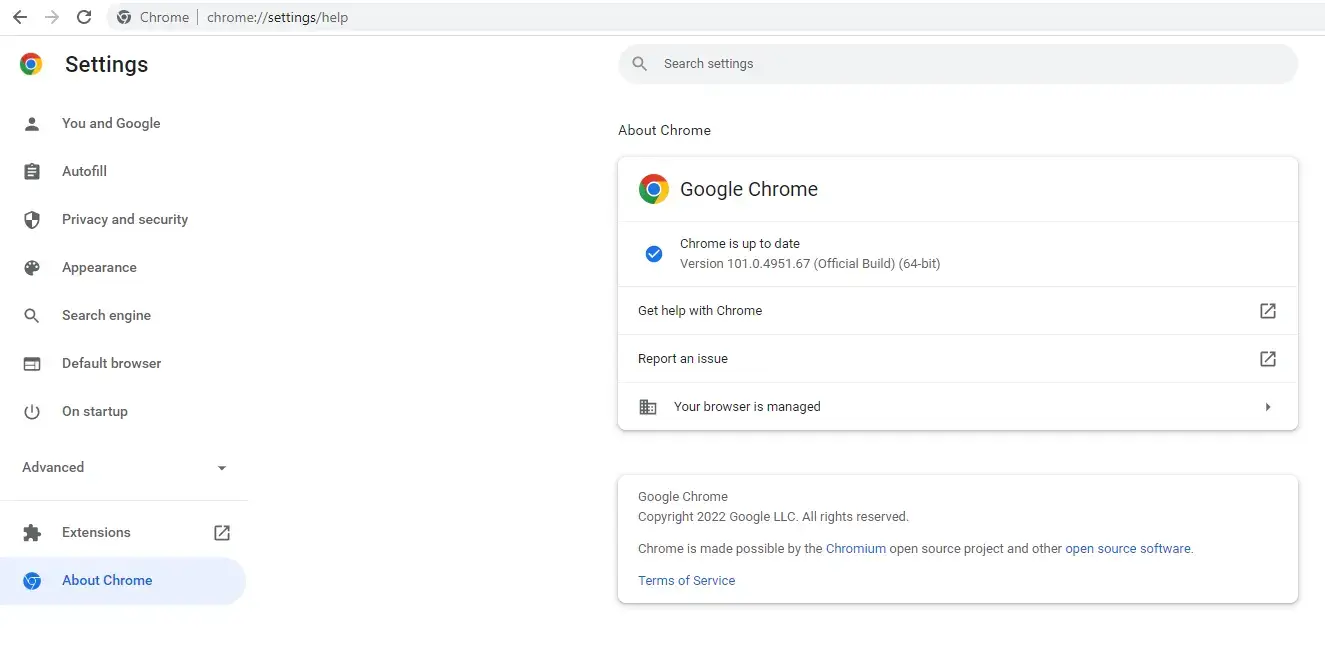
Task: Click into the Search settings field
Action: [958, 64]
